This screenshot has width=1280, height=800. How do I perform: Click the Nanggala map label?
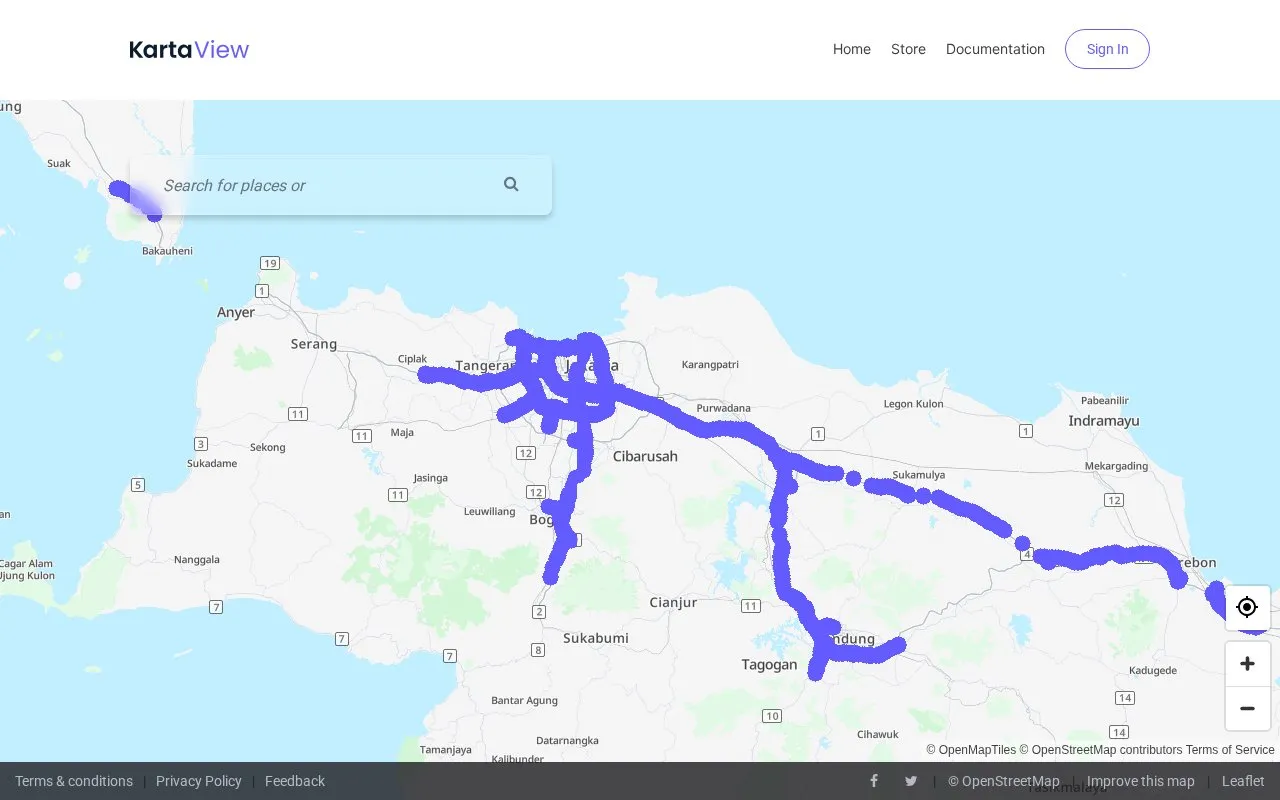click(197, 559)
